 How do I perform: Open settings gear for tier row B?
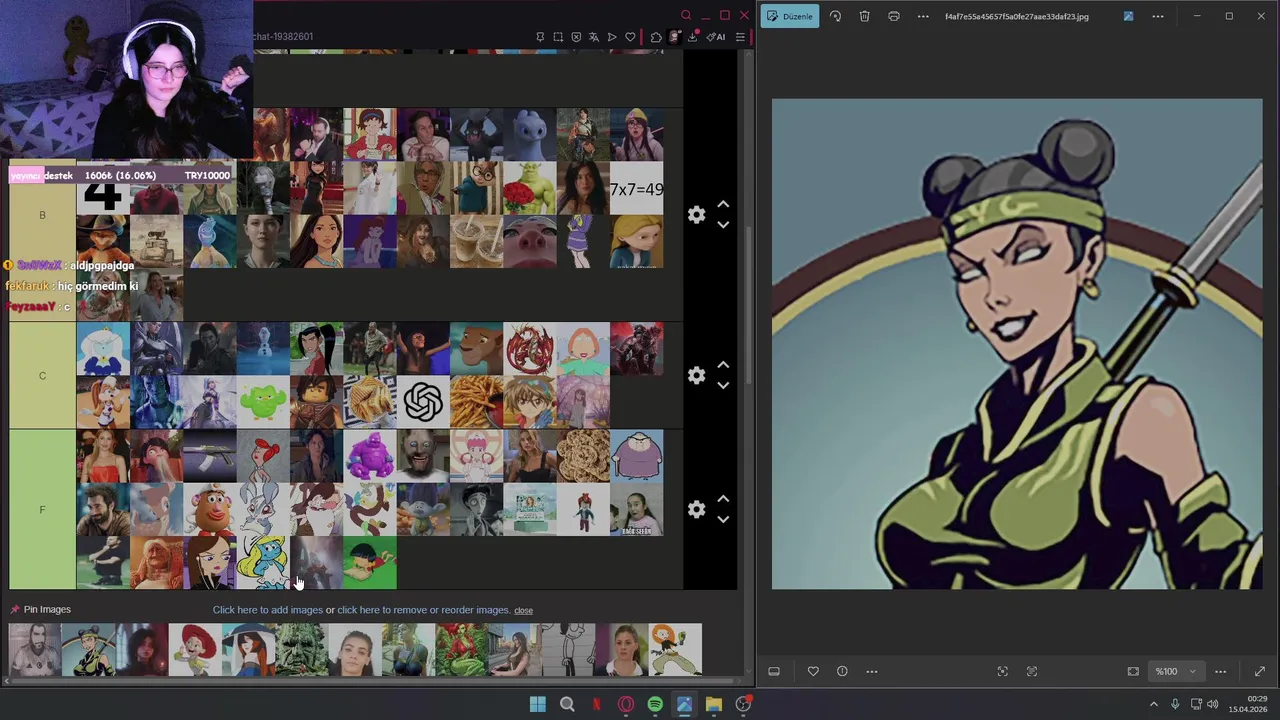click(x=697, y=215)
